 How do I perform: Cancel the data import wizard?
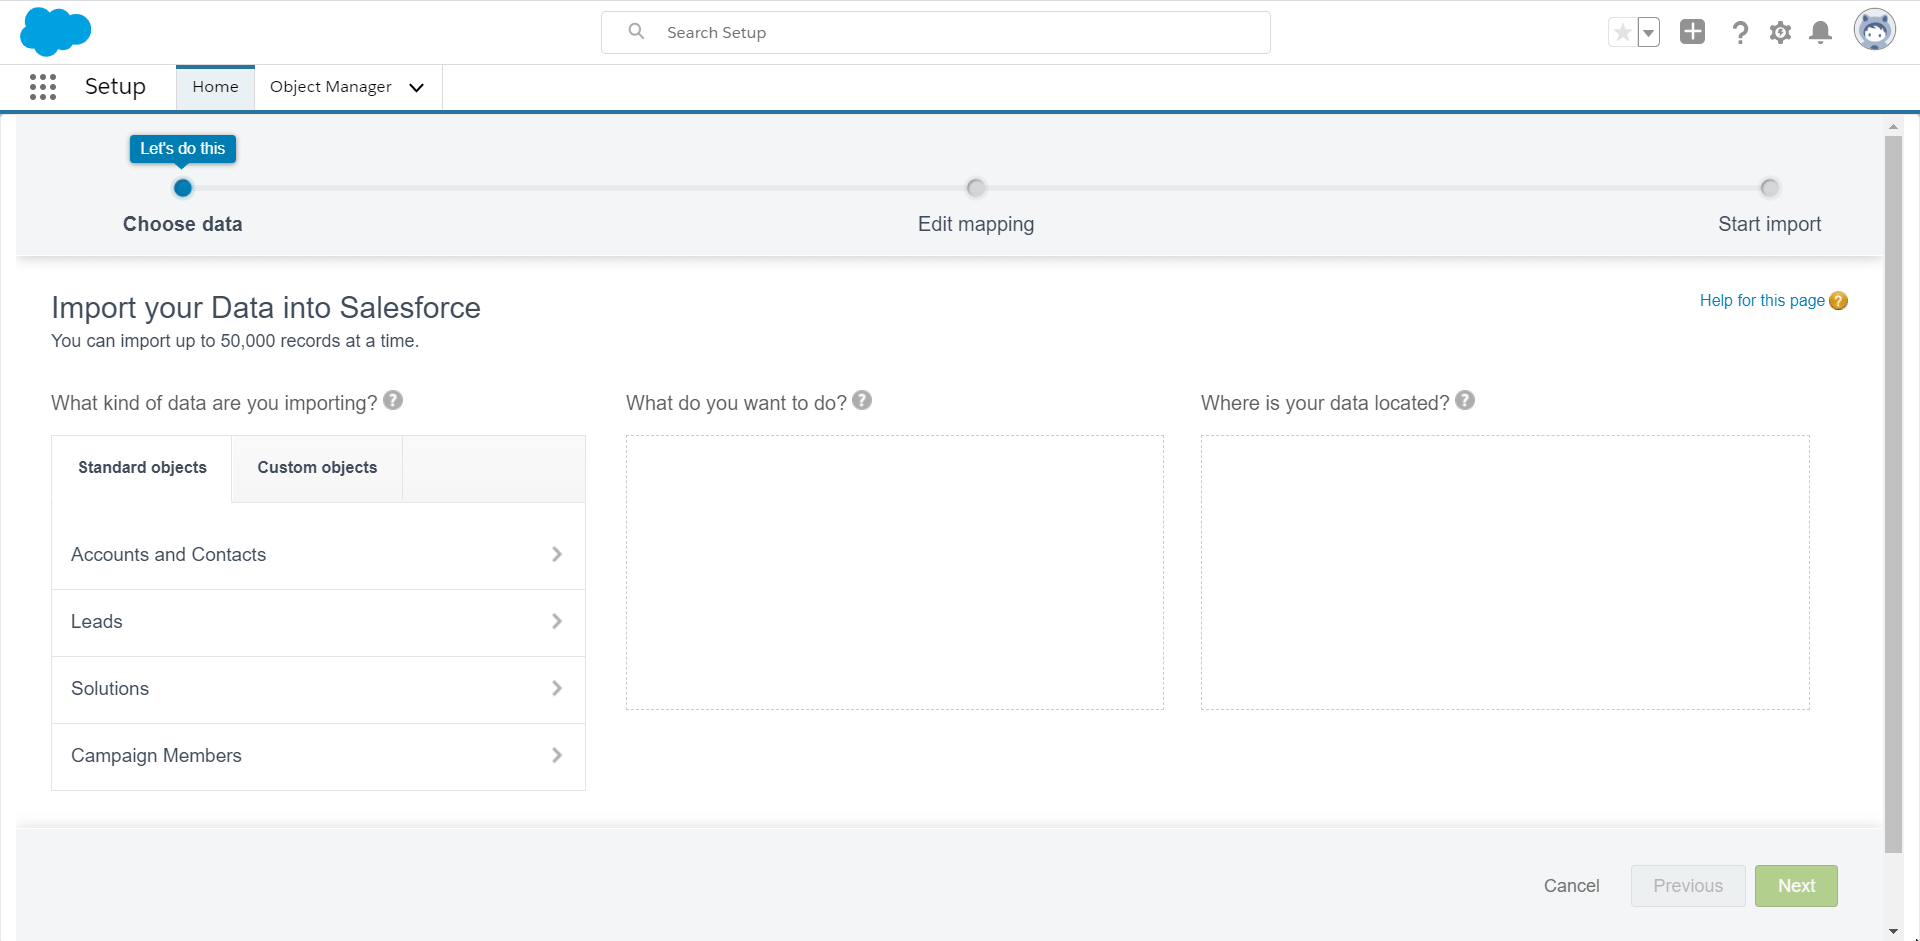click(1571, 886)
